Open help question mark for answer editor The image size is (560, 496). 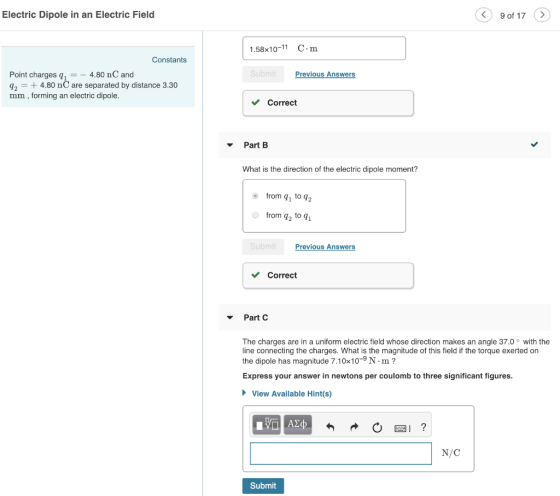coord(423,427)
